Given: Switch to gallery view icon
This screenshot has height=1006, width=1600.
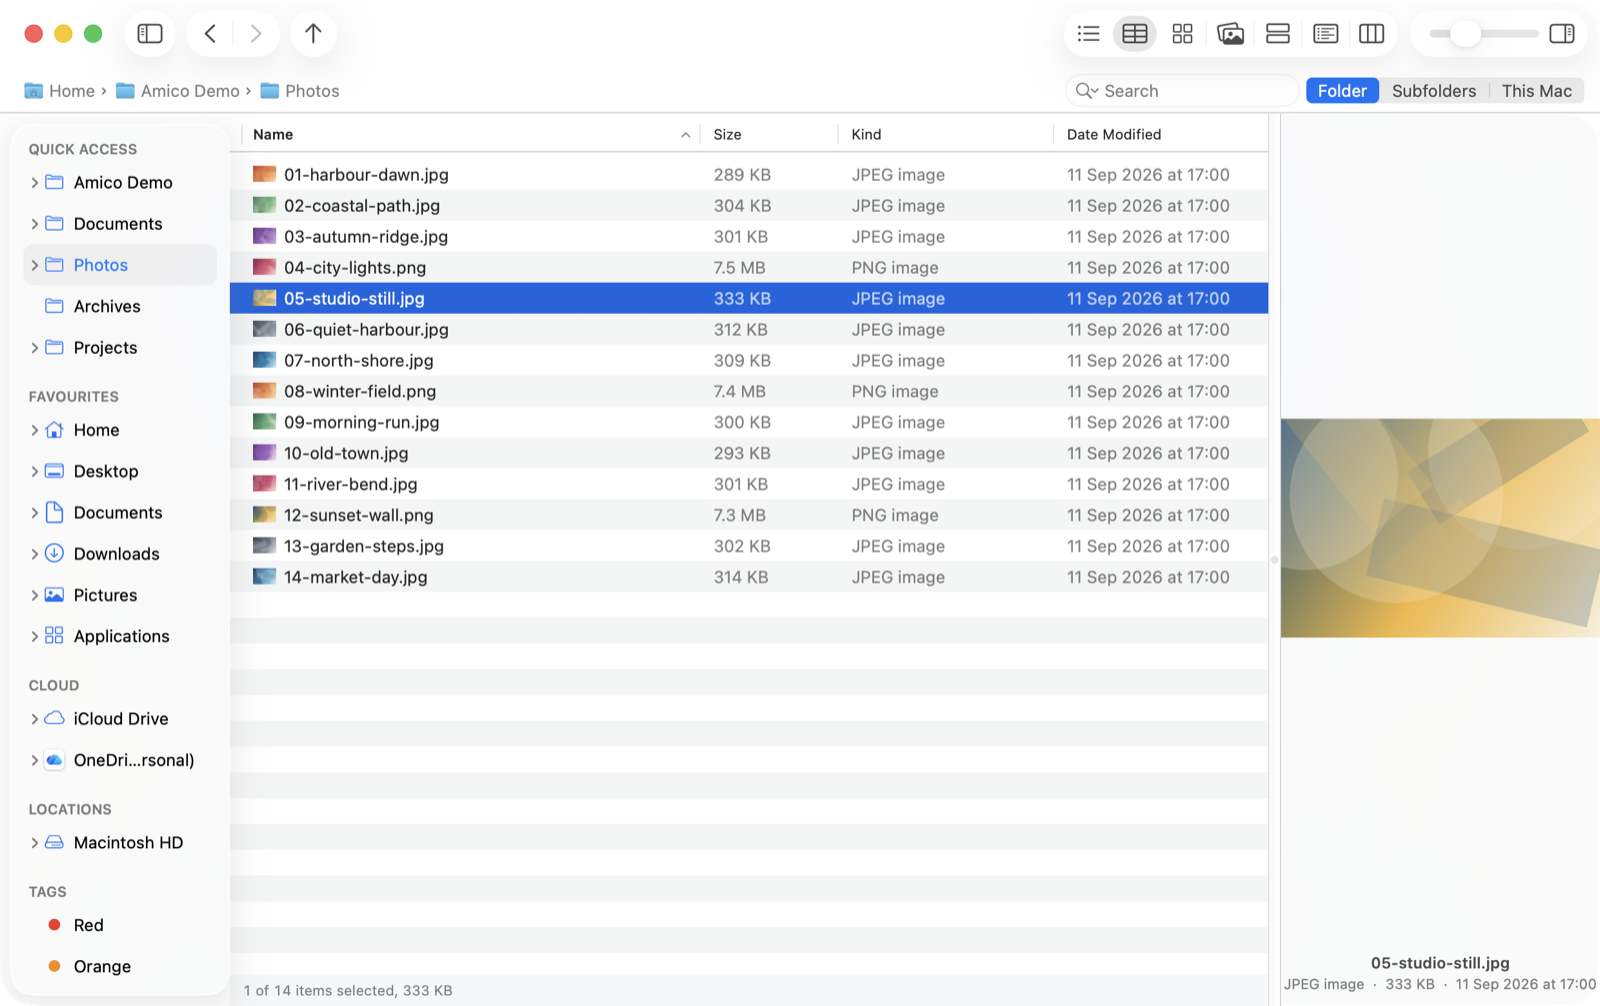Looking at the screenshot, I should pos(1230,34).
